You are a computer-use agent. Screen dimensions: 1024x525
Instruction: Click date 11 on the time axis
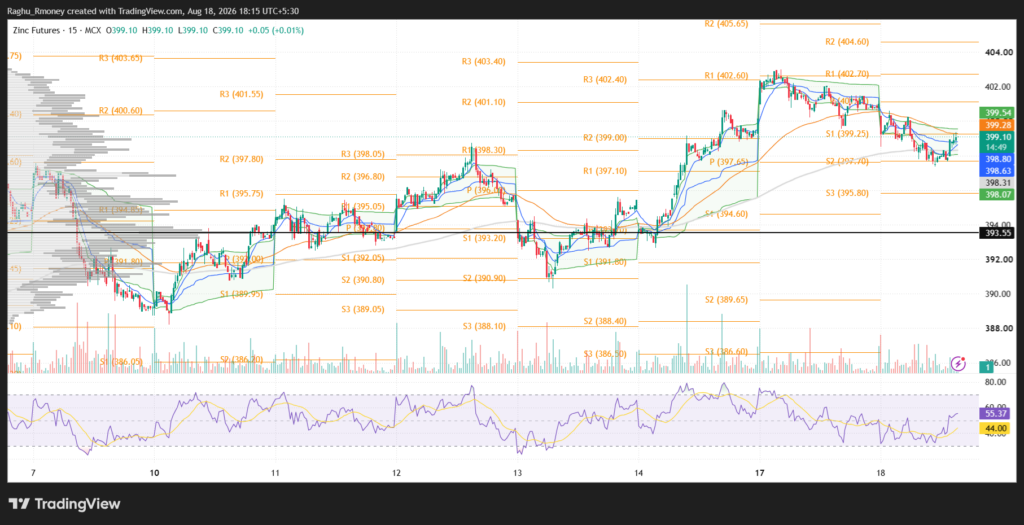coord(275,473)
